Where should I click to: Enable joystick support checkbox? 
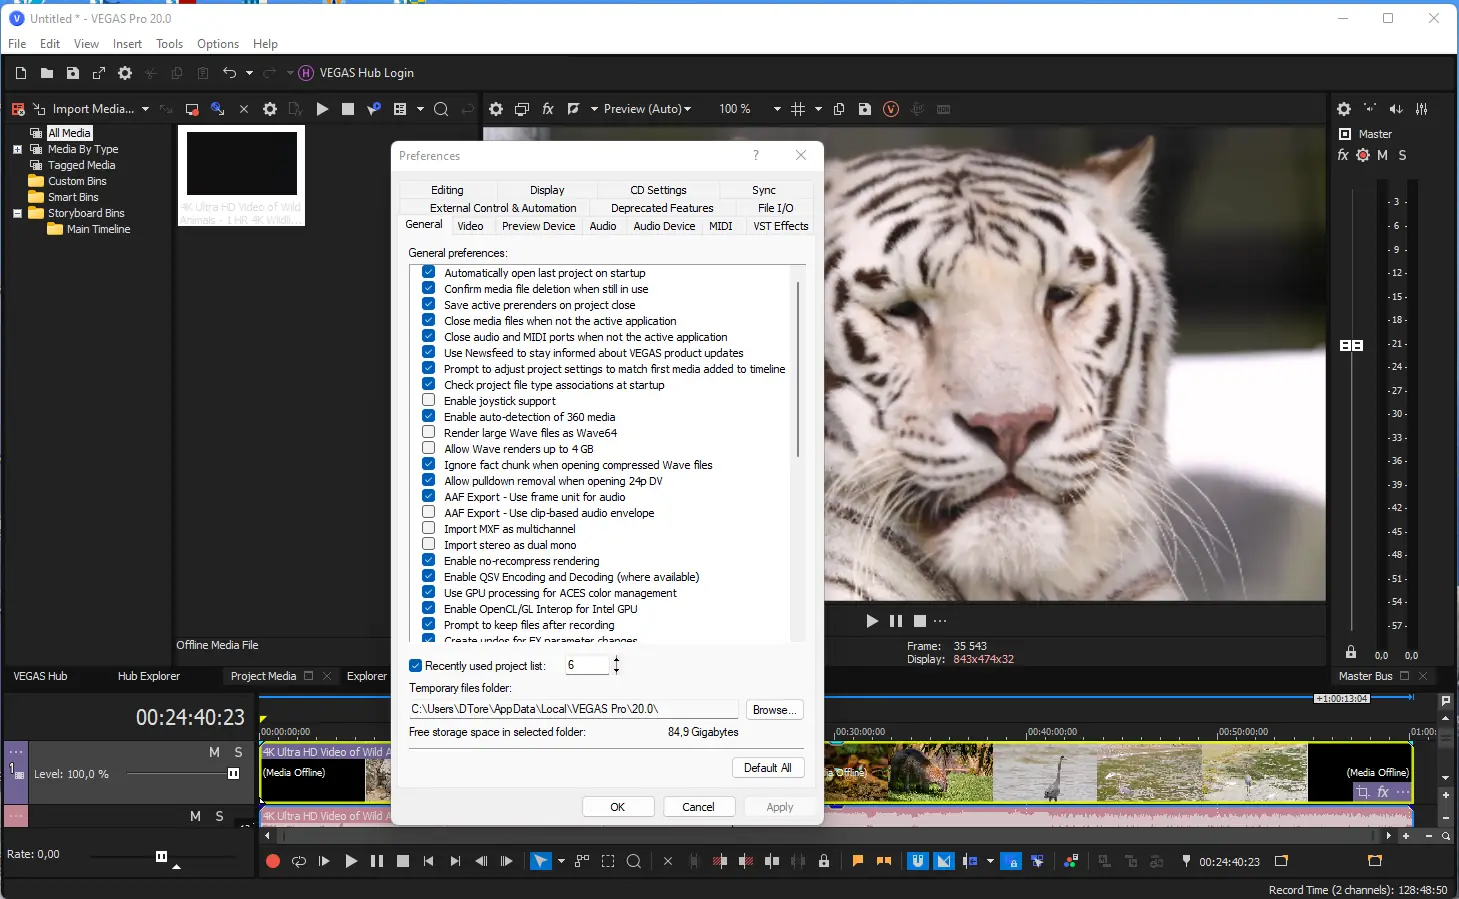click(x=429, y=400)
